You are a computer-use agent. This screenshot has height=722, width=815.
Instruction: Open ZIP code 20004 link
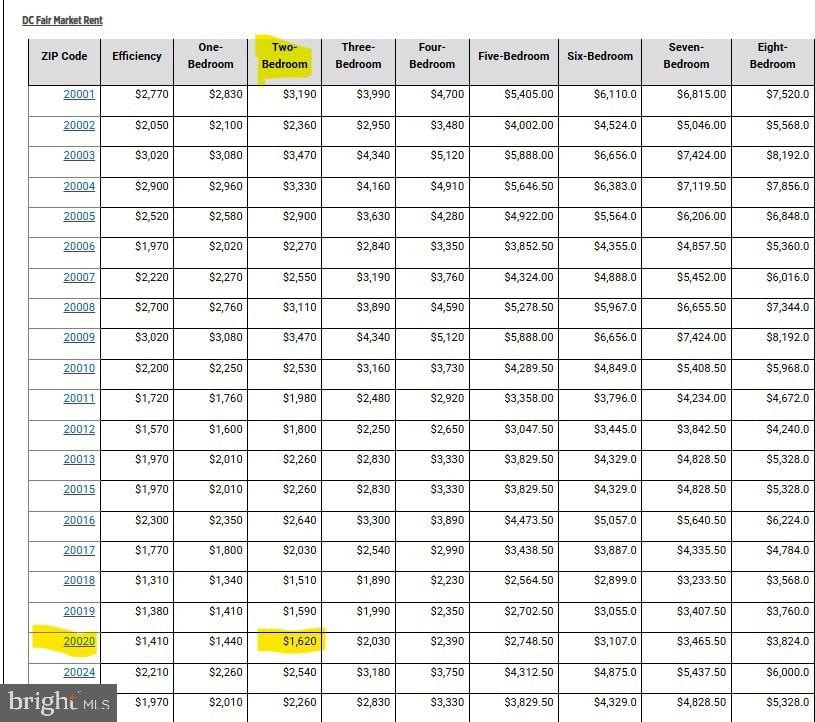click(x=79, y=186)
